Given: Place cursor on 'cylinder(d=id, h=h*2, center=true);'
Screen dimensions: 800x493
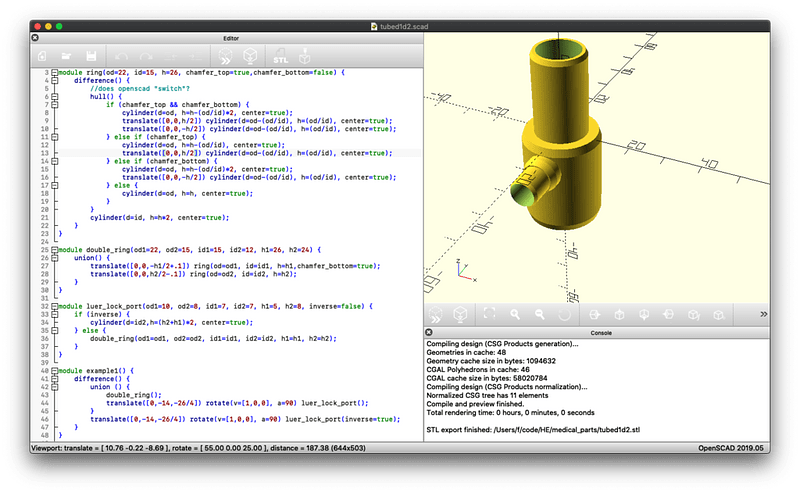Looking at the screenshot, I should point(160,217).
